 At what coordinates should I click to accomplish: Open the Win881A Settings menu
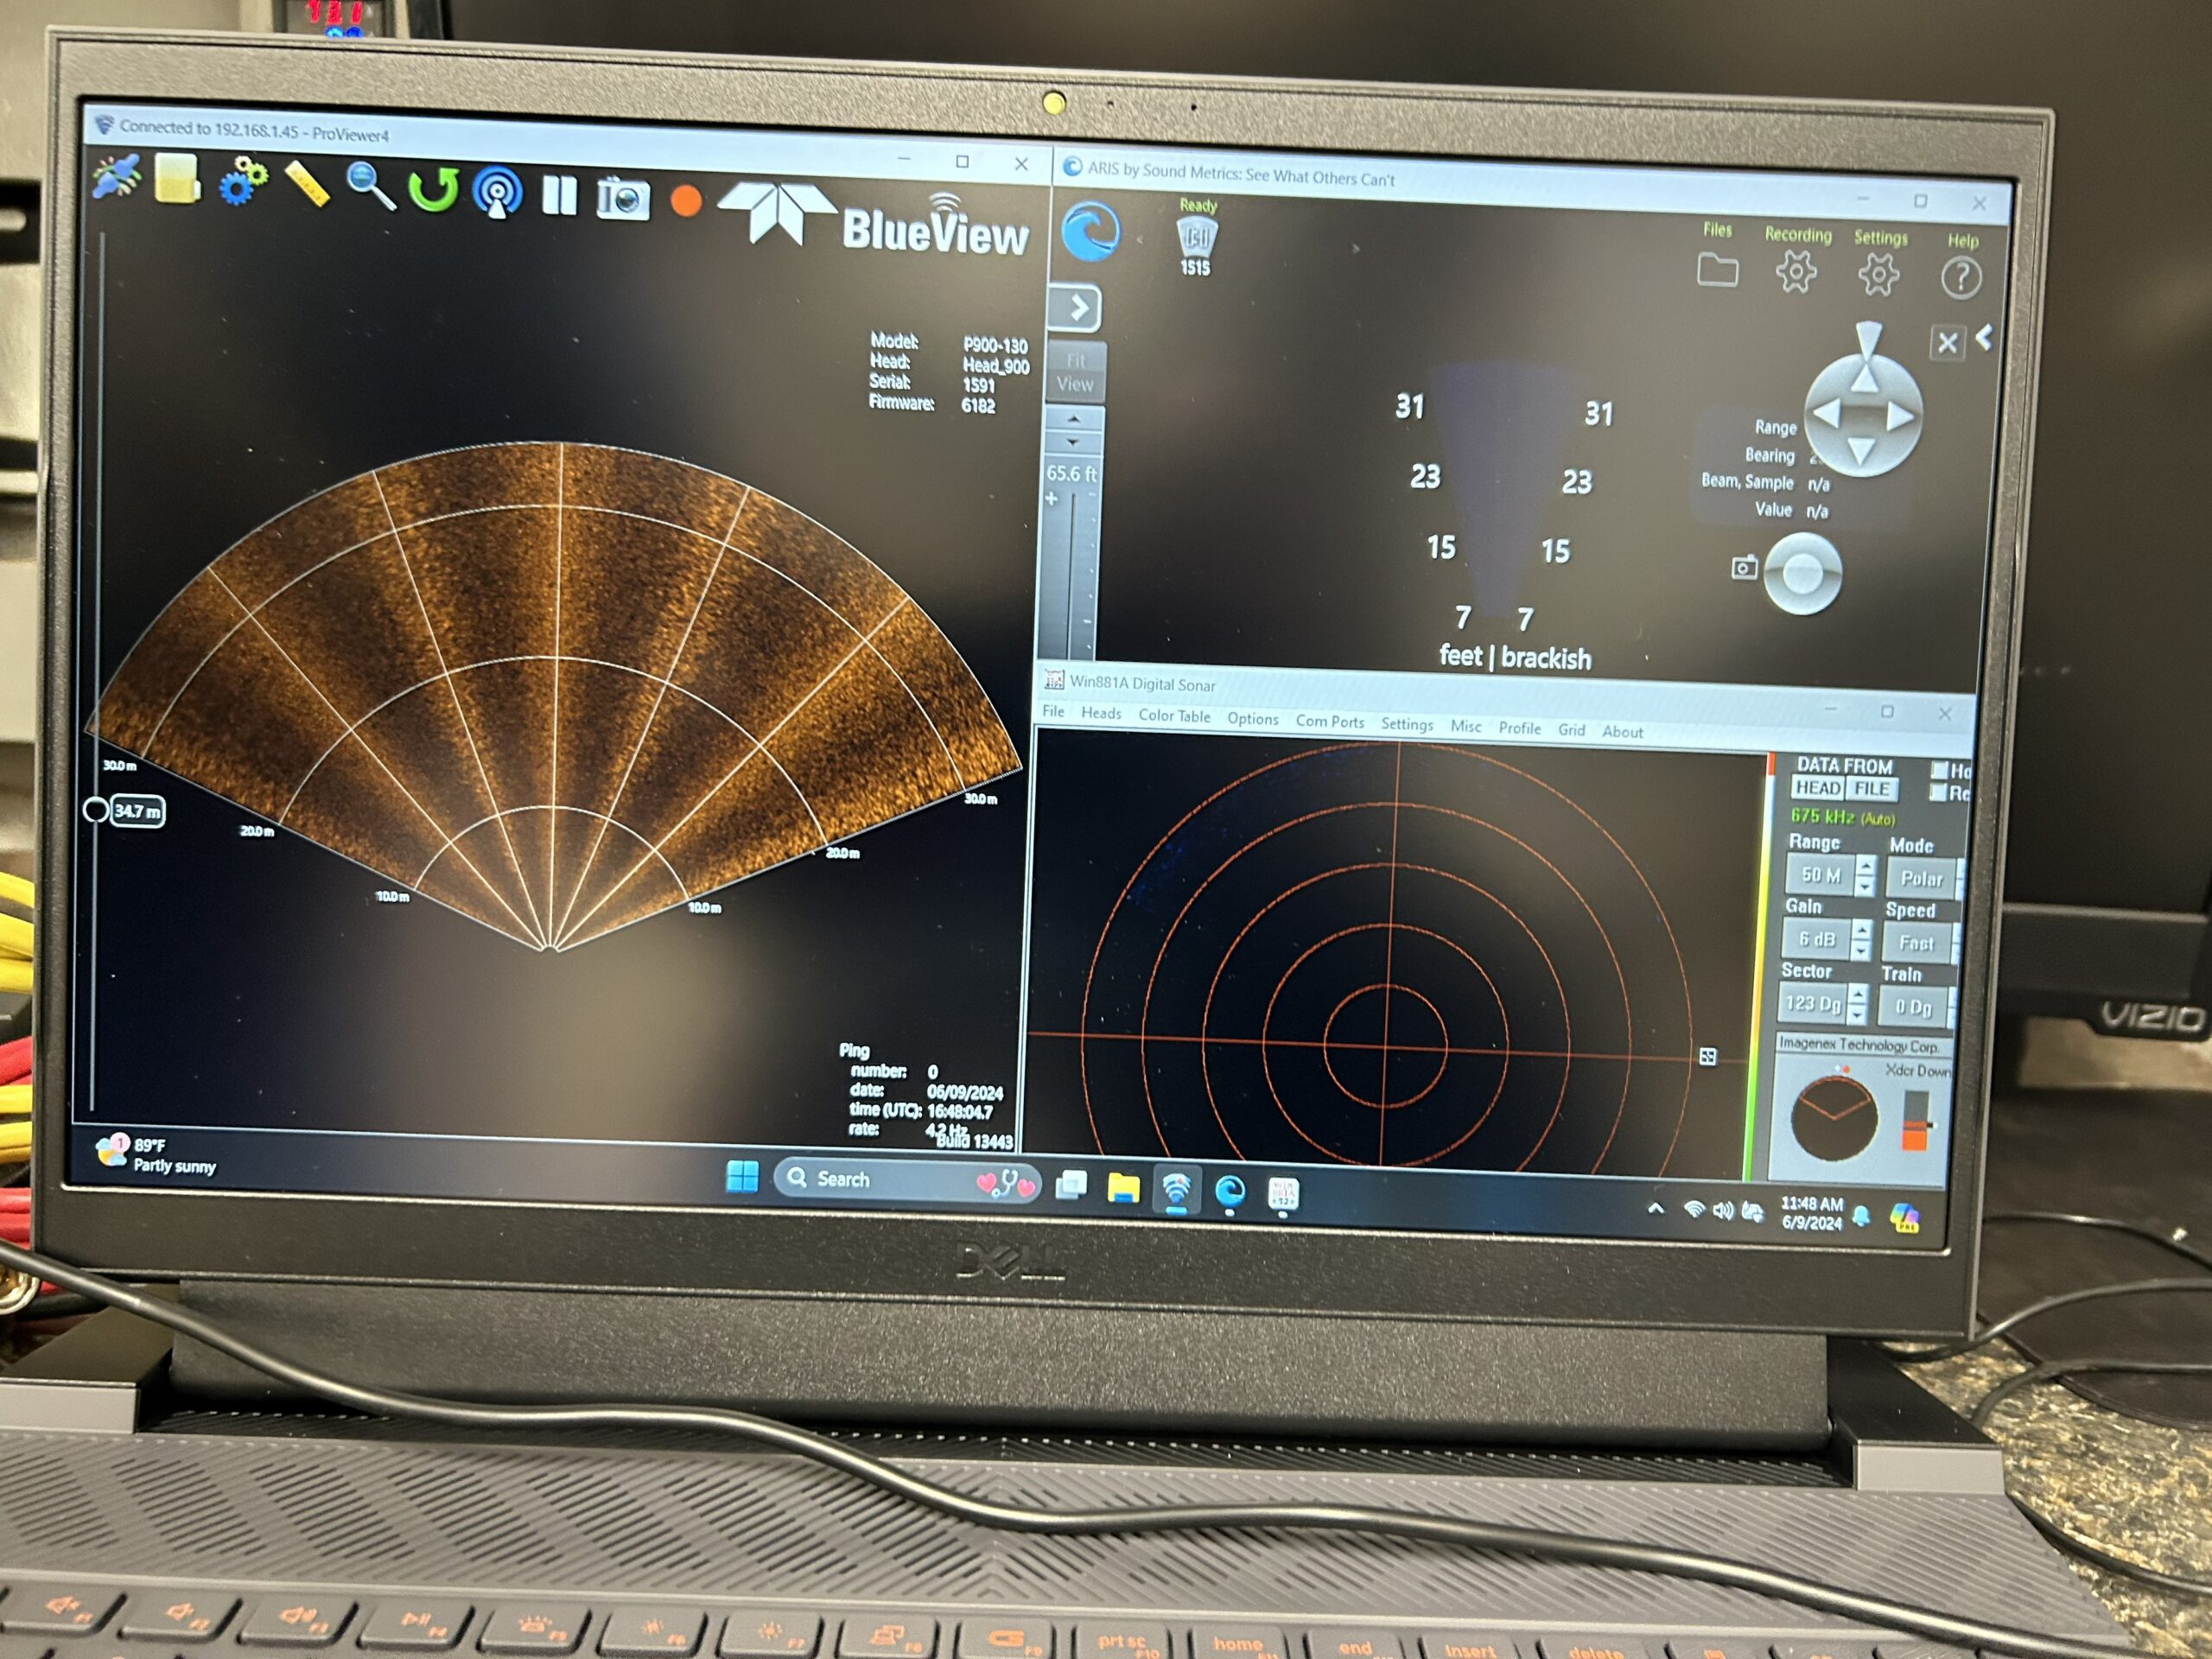[x=1406, y=725]
